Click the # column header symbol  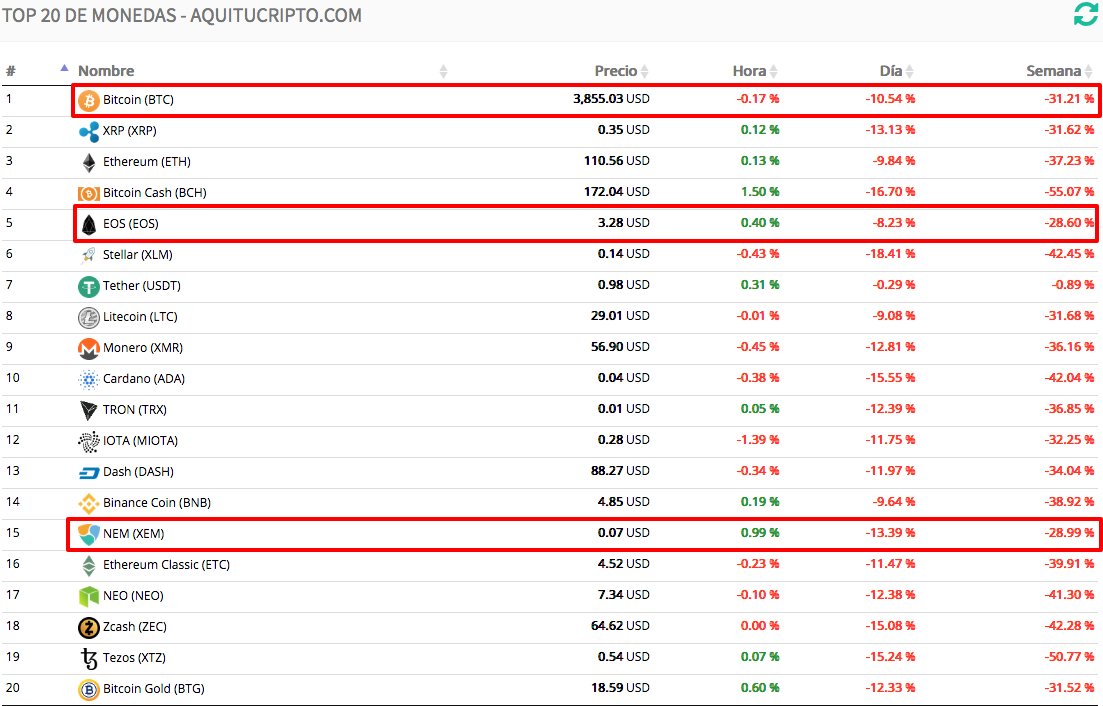(x=11, y=71)
